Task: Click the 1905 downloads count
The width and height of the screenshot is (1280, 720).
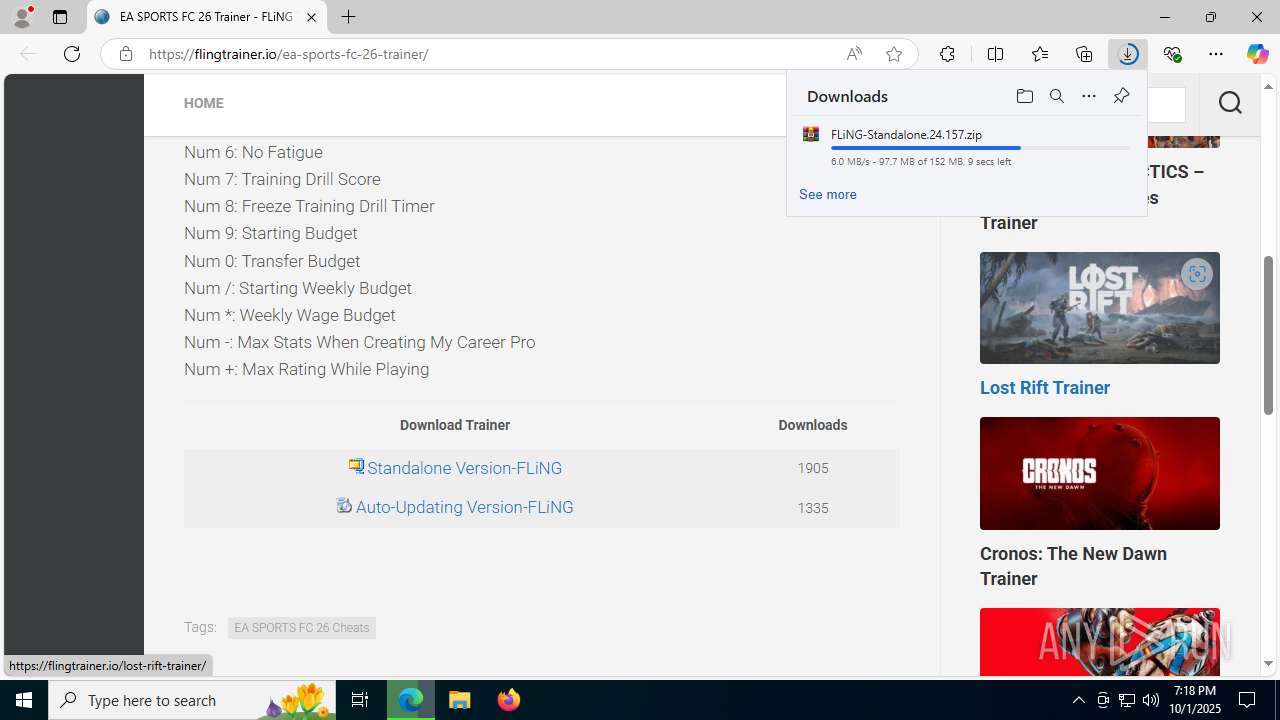Action: click(813, 468)
